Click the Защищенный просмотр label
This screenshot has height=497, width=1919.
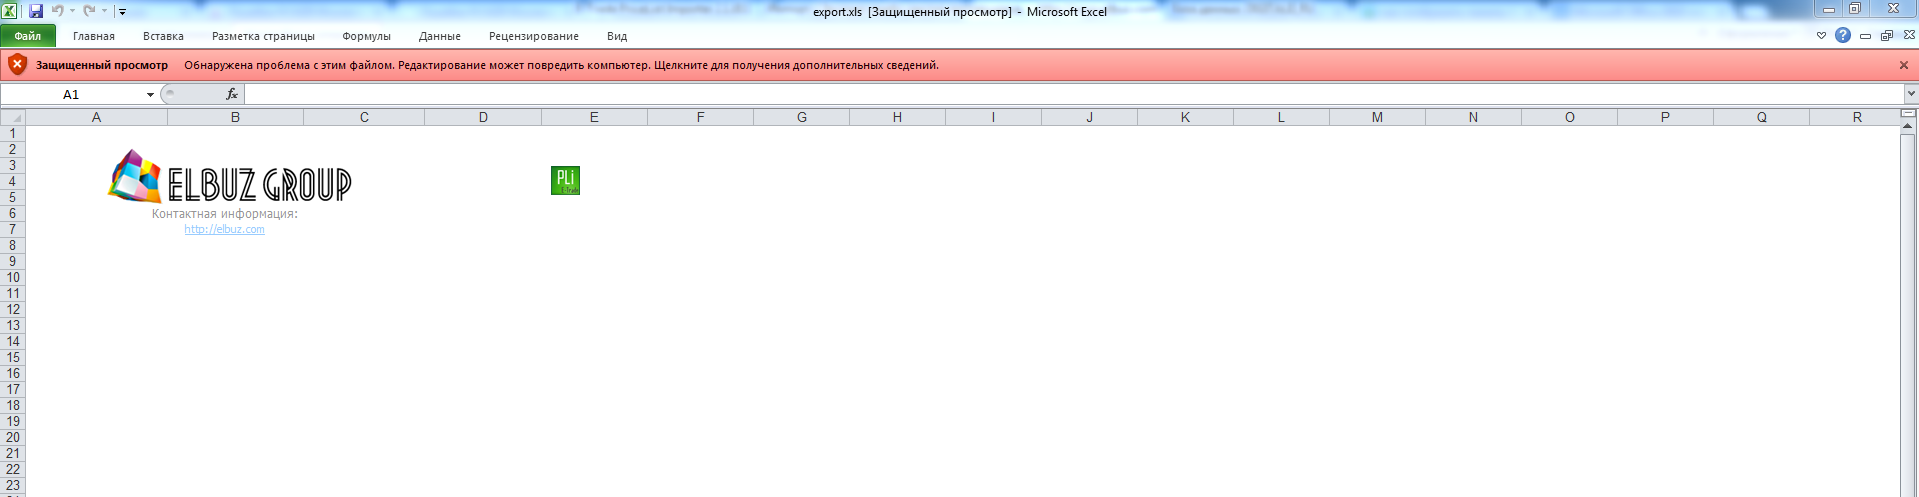coord(102,65)
